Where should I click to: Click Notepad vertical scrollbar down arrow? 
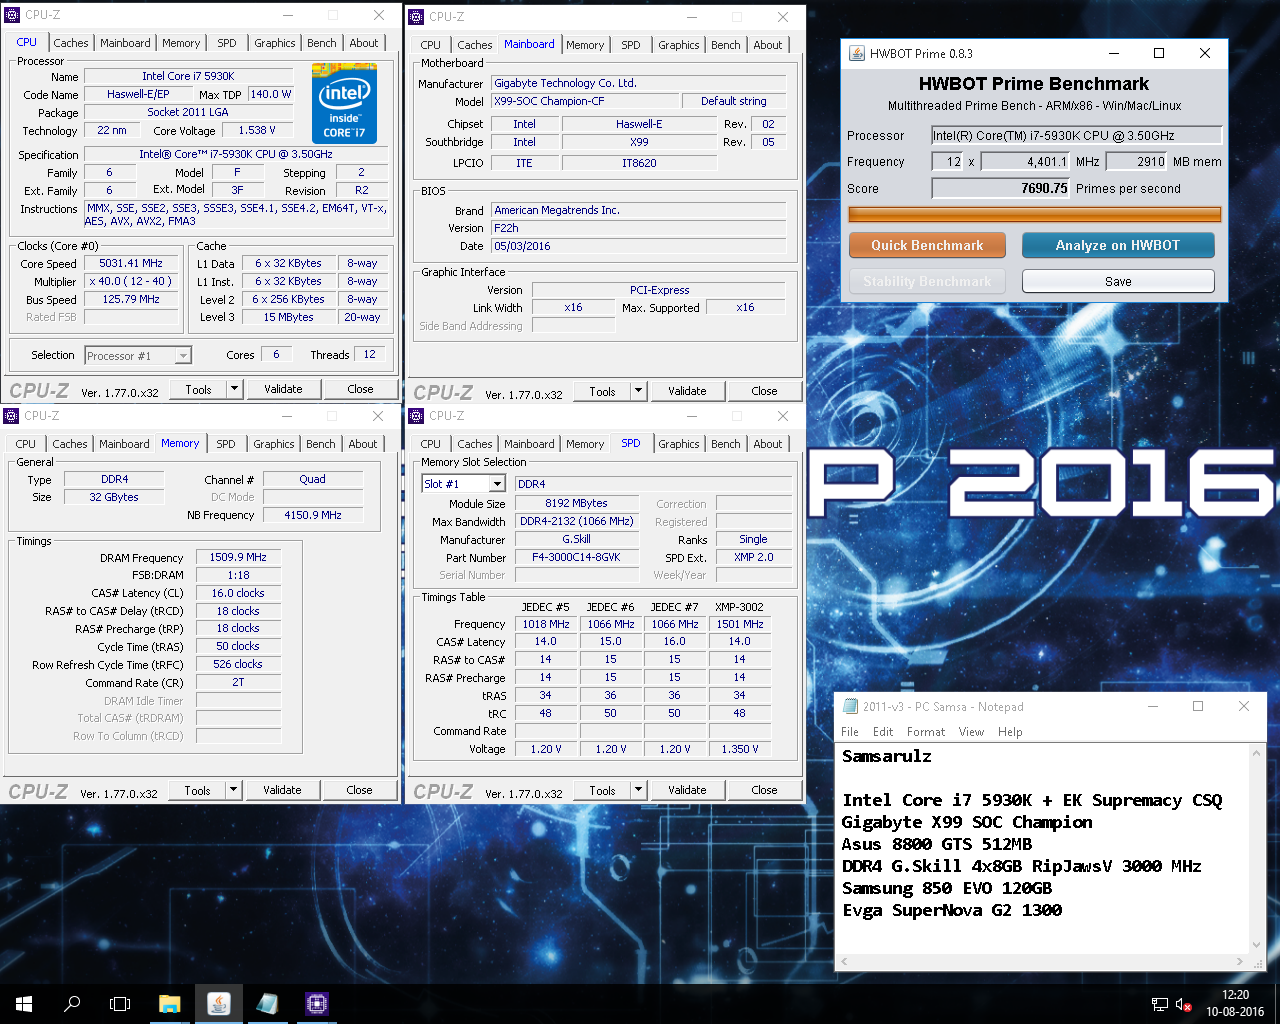coord(1258,945)
